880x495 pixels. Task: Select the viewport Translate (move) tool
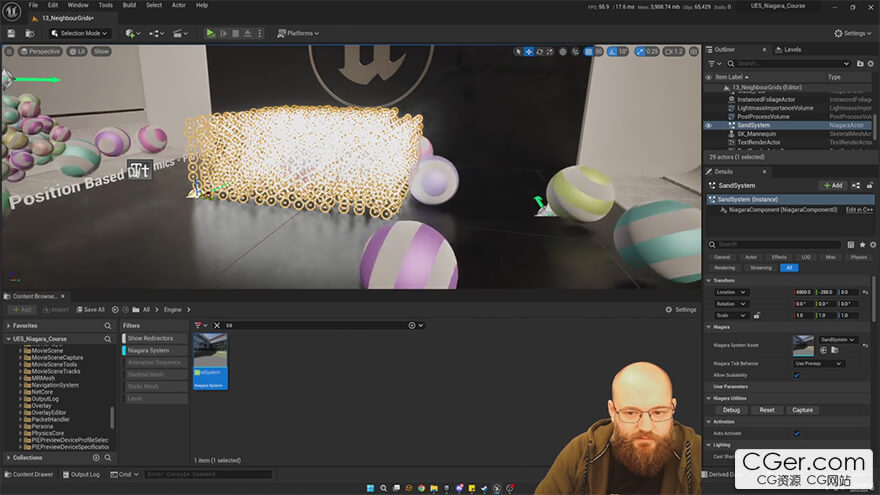tap(529, 52)
